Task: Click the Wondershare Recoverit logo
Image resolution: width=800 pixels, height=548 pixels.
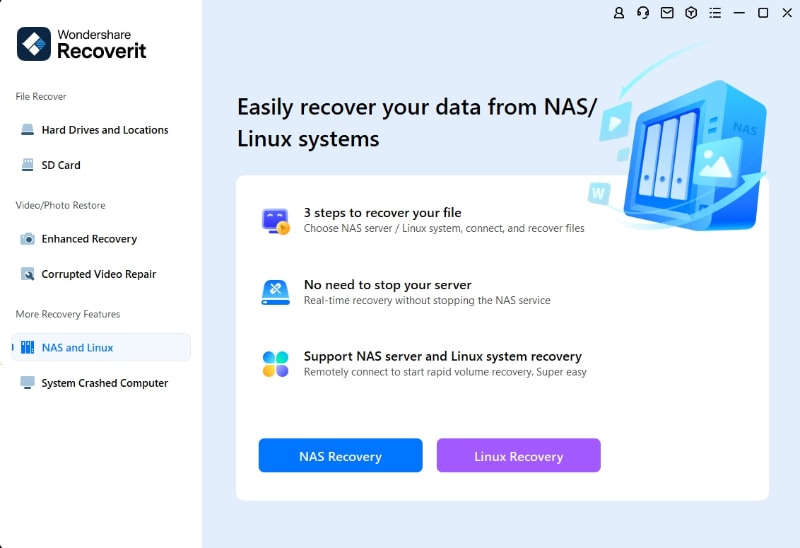Action: pos(82,43)
